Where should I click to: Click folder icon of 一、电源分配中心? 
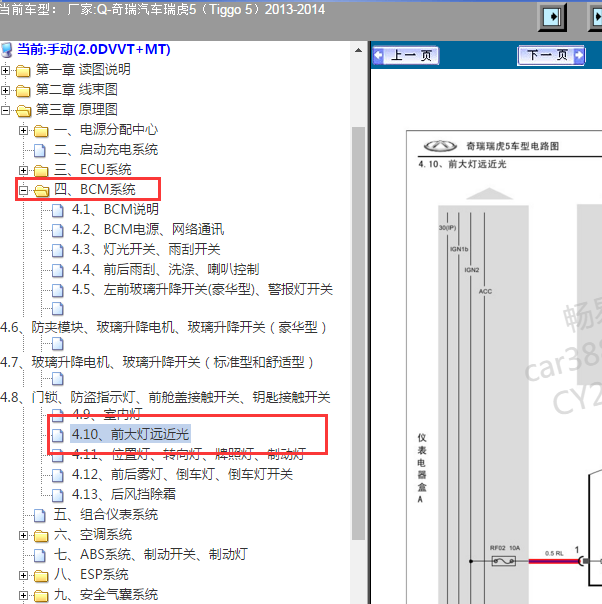pyautogui.click(x=41, y=131)
